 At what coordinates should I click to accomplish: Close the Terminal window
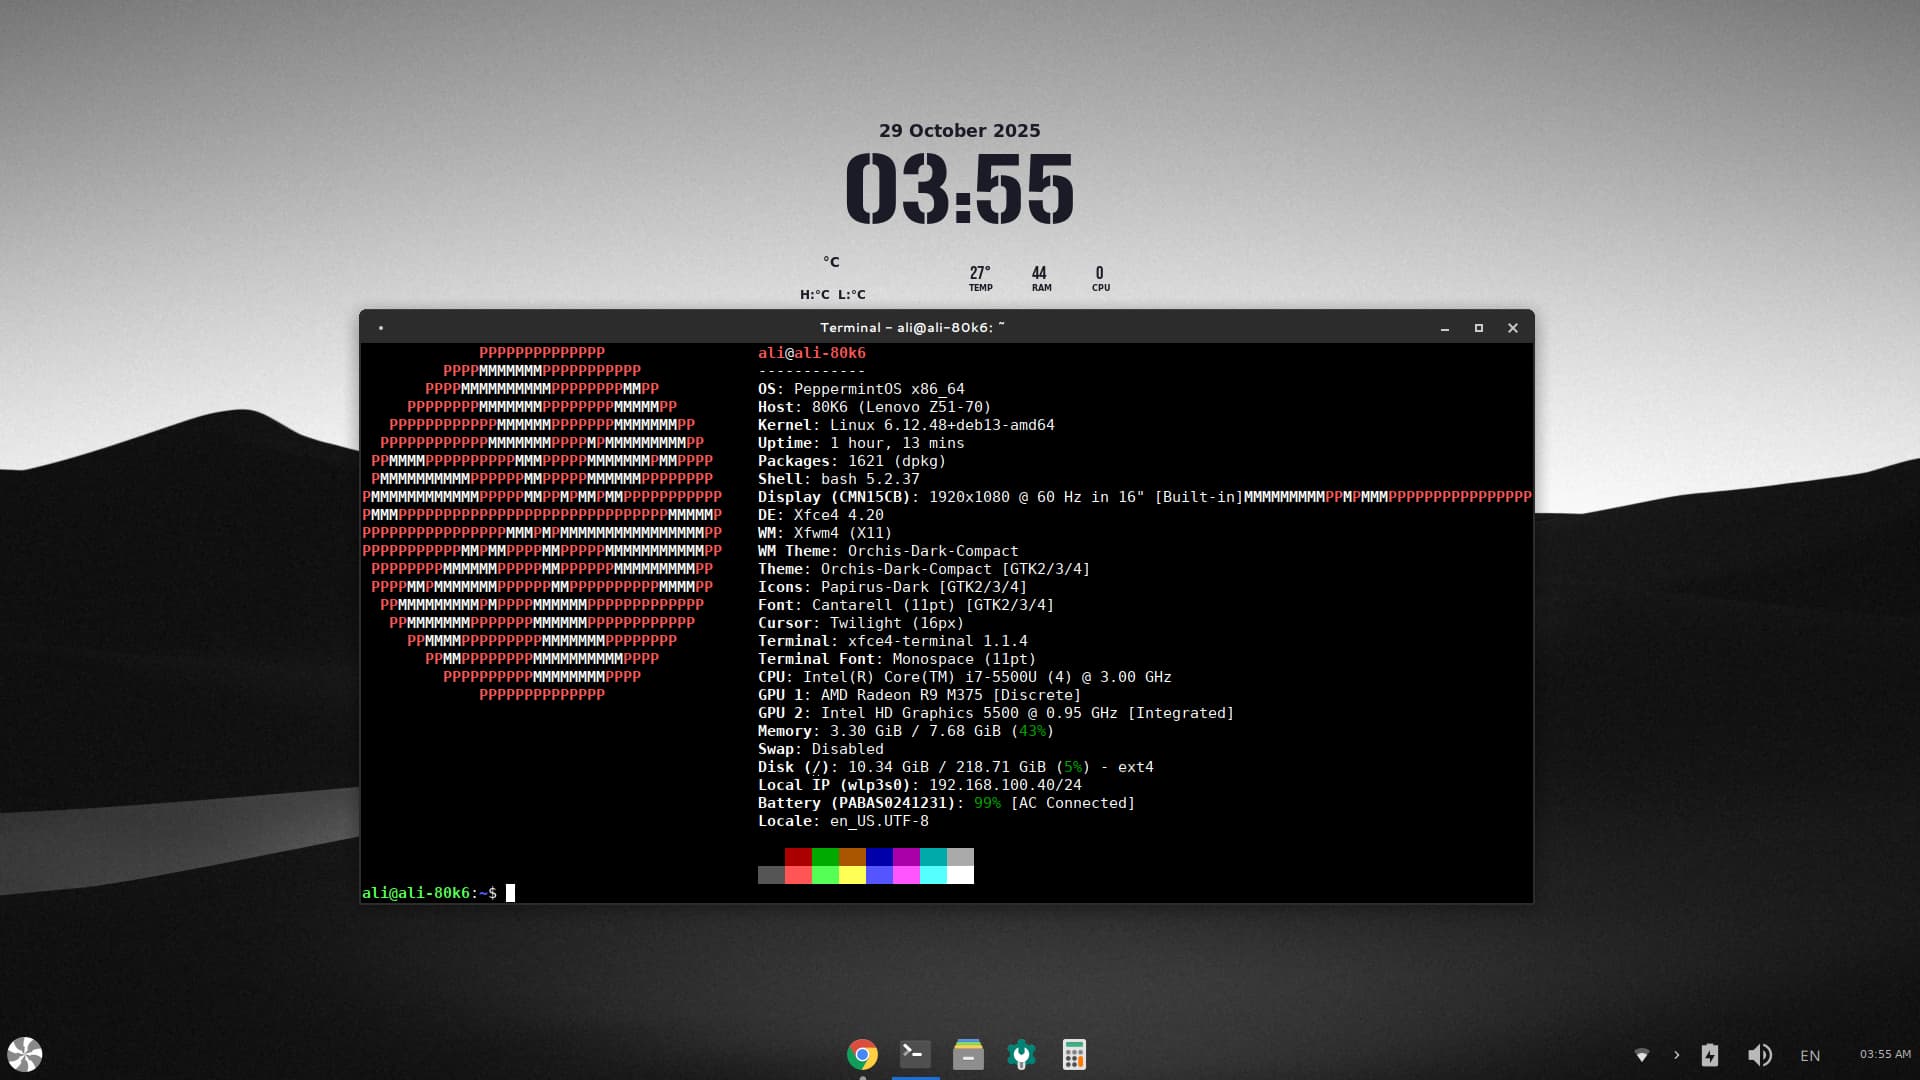tap(1513, 328)
